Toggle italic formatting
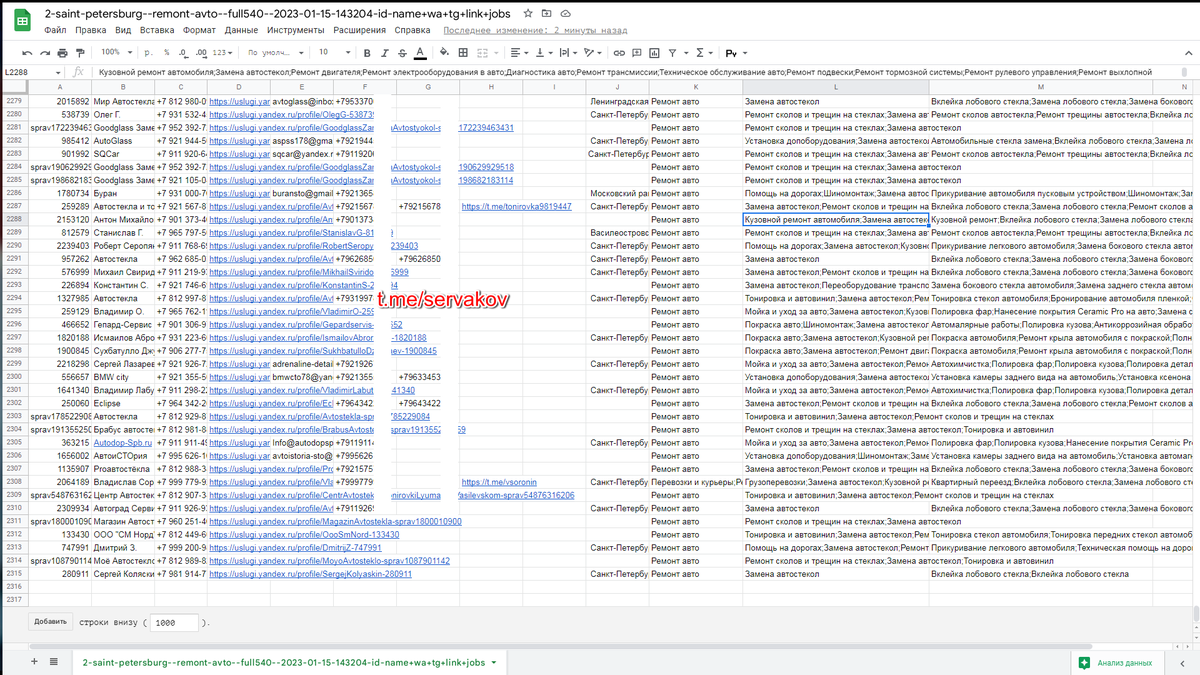 pyautogui.click(x=384, y=52)
